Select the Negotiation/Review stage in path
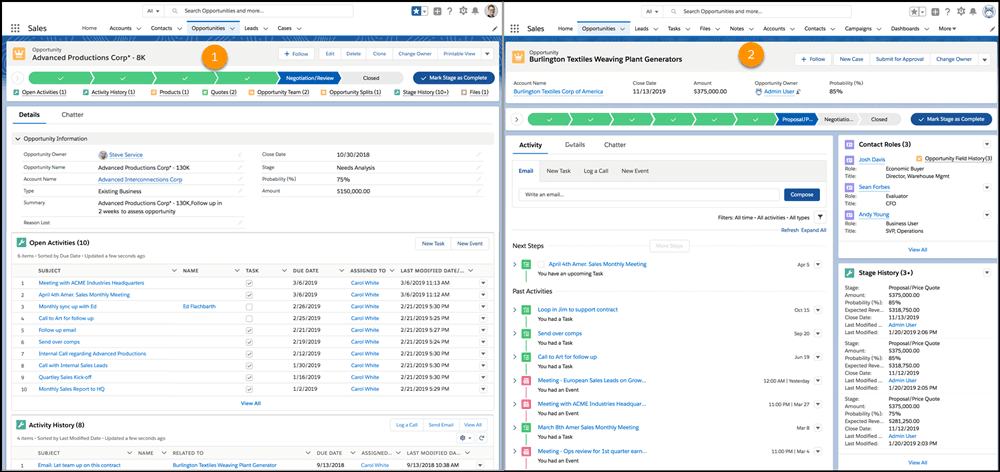 [x=309, y=77]
